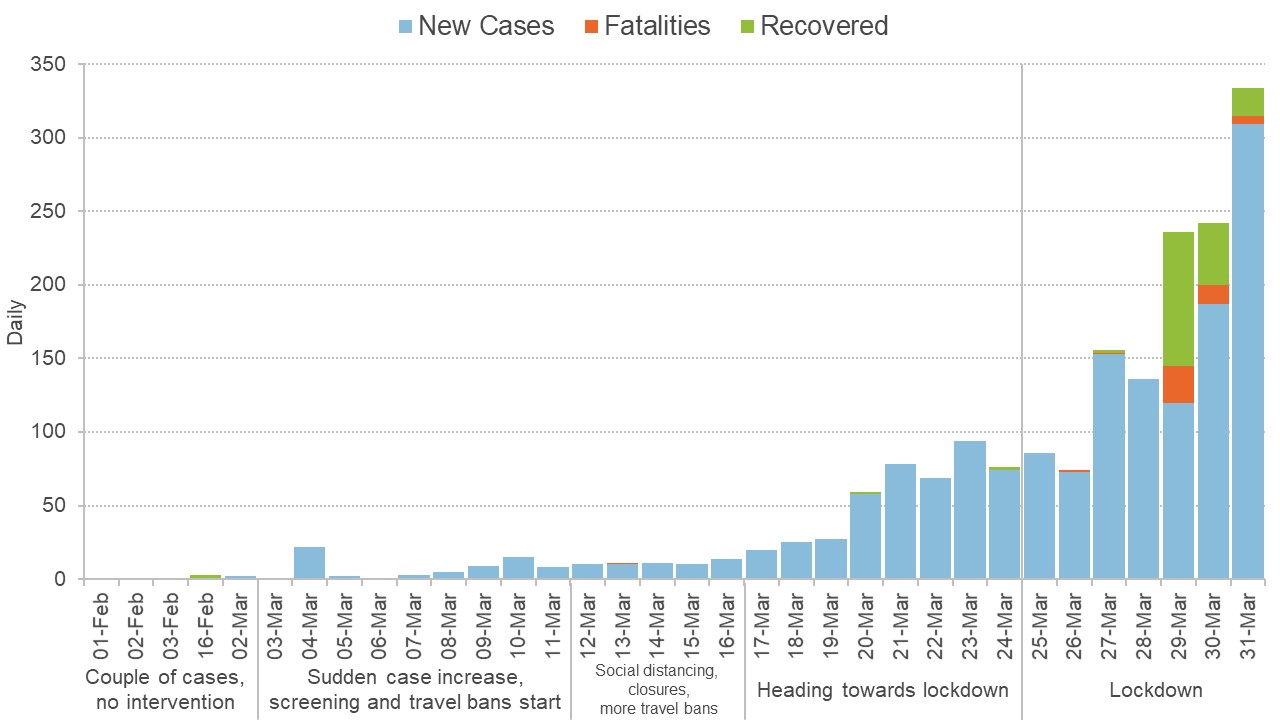
Task: Click the 16-Mar New Cases bar
Action: pos(727,569)
